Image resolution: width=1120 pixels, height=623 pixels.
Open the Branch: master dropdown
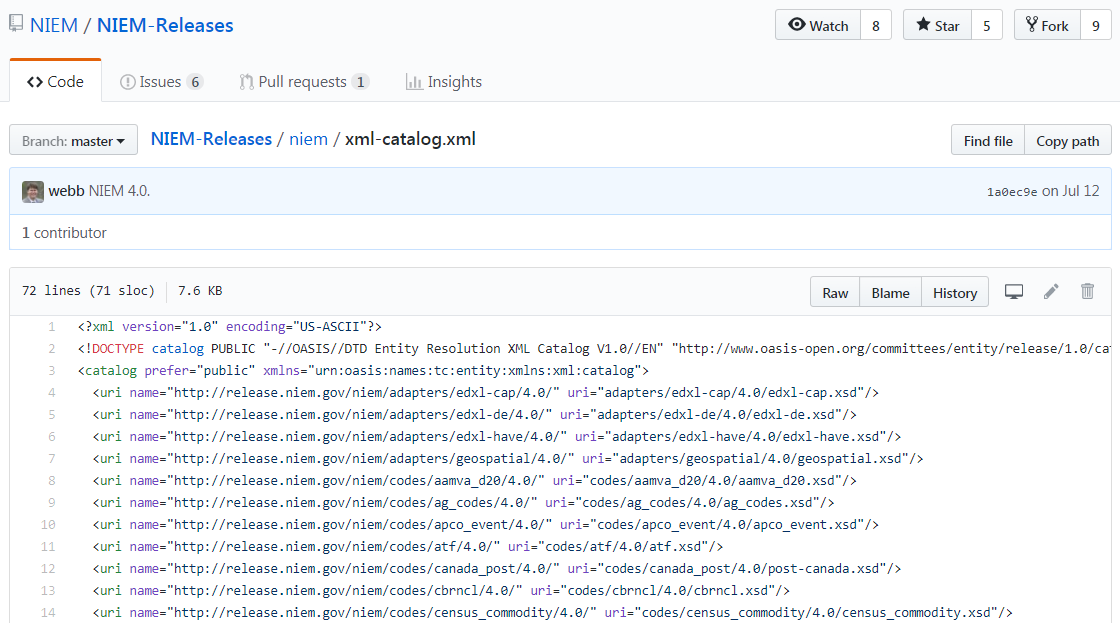73,141
